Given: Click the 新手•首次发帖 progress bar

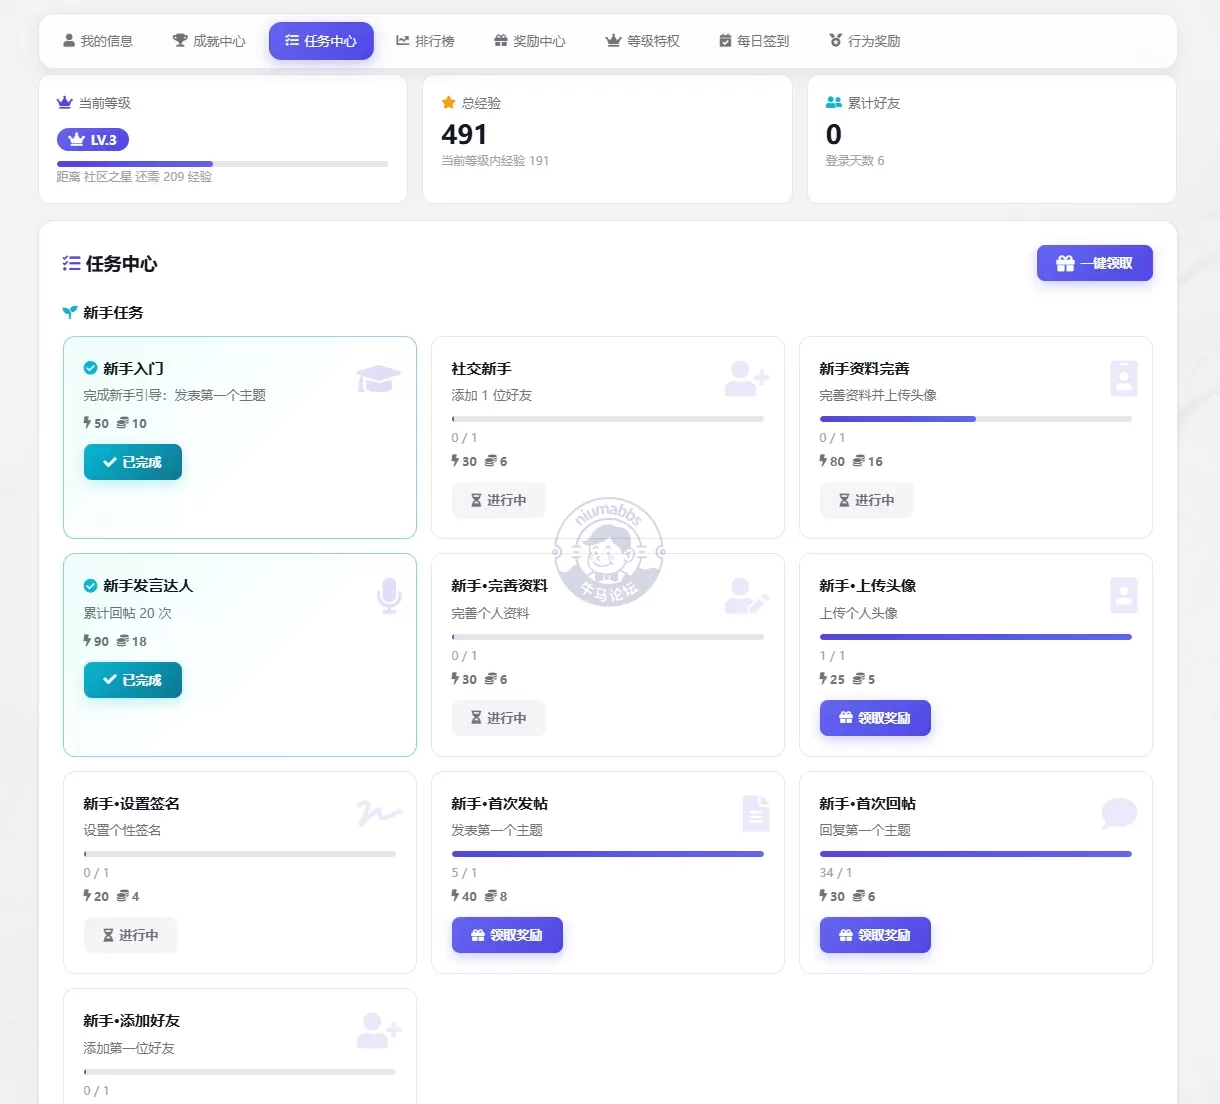Looking at the screenshot, I should 608,854.
